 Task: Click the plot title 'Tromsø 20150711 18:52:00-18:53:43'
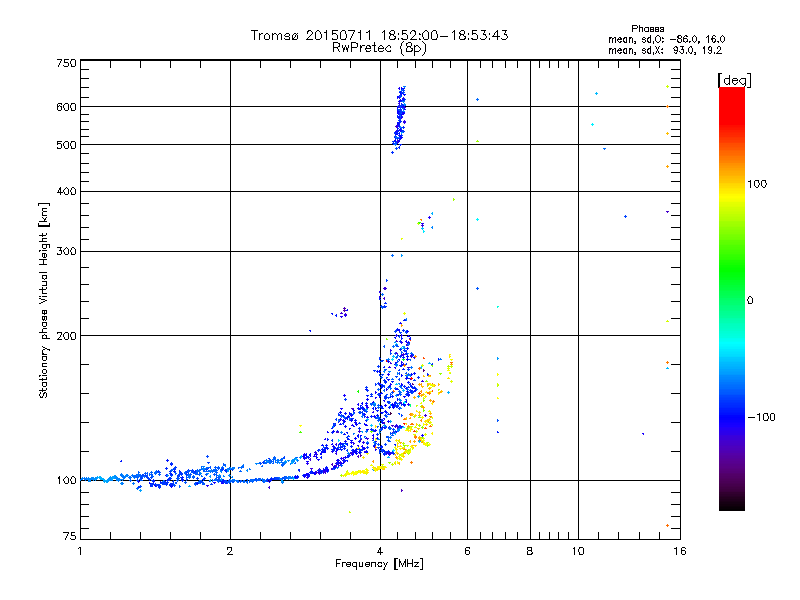pos(380,35)
